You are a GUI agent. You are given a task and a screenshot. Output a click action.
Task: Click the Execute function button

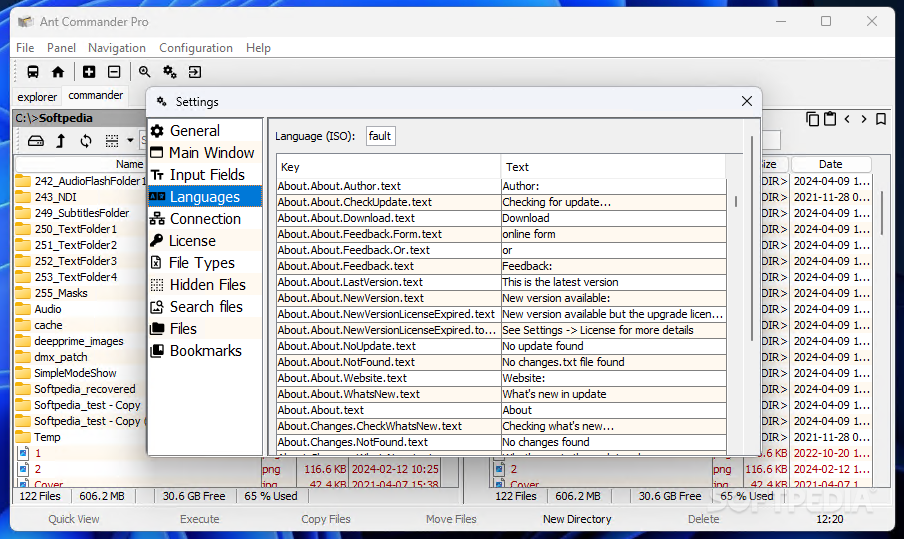199,519
